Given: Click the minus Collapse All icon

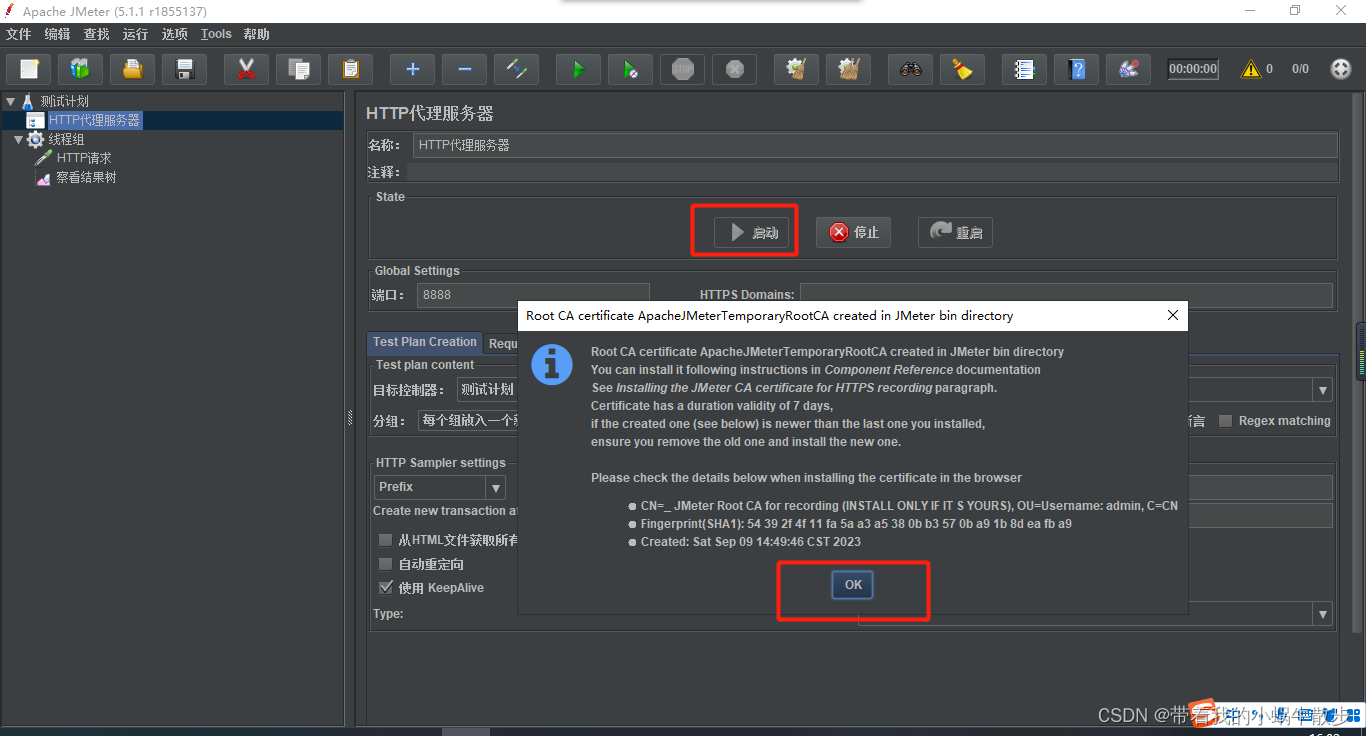Looking at the screenshot, I should (x=464, y=69).
